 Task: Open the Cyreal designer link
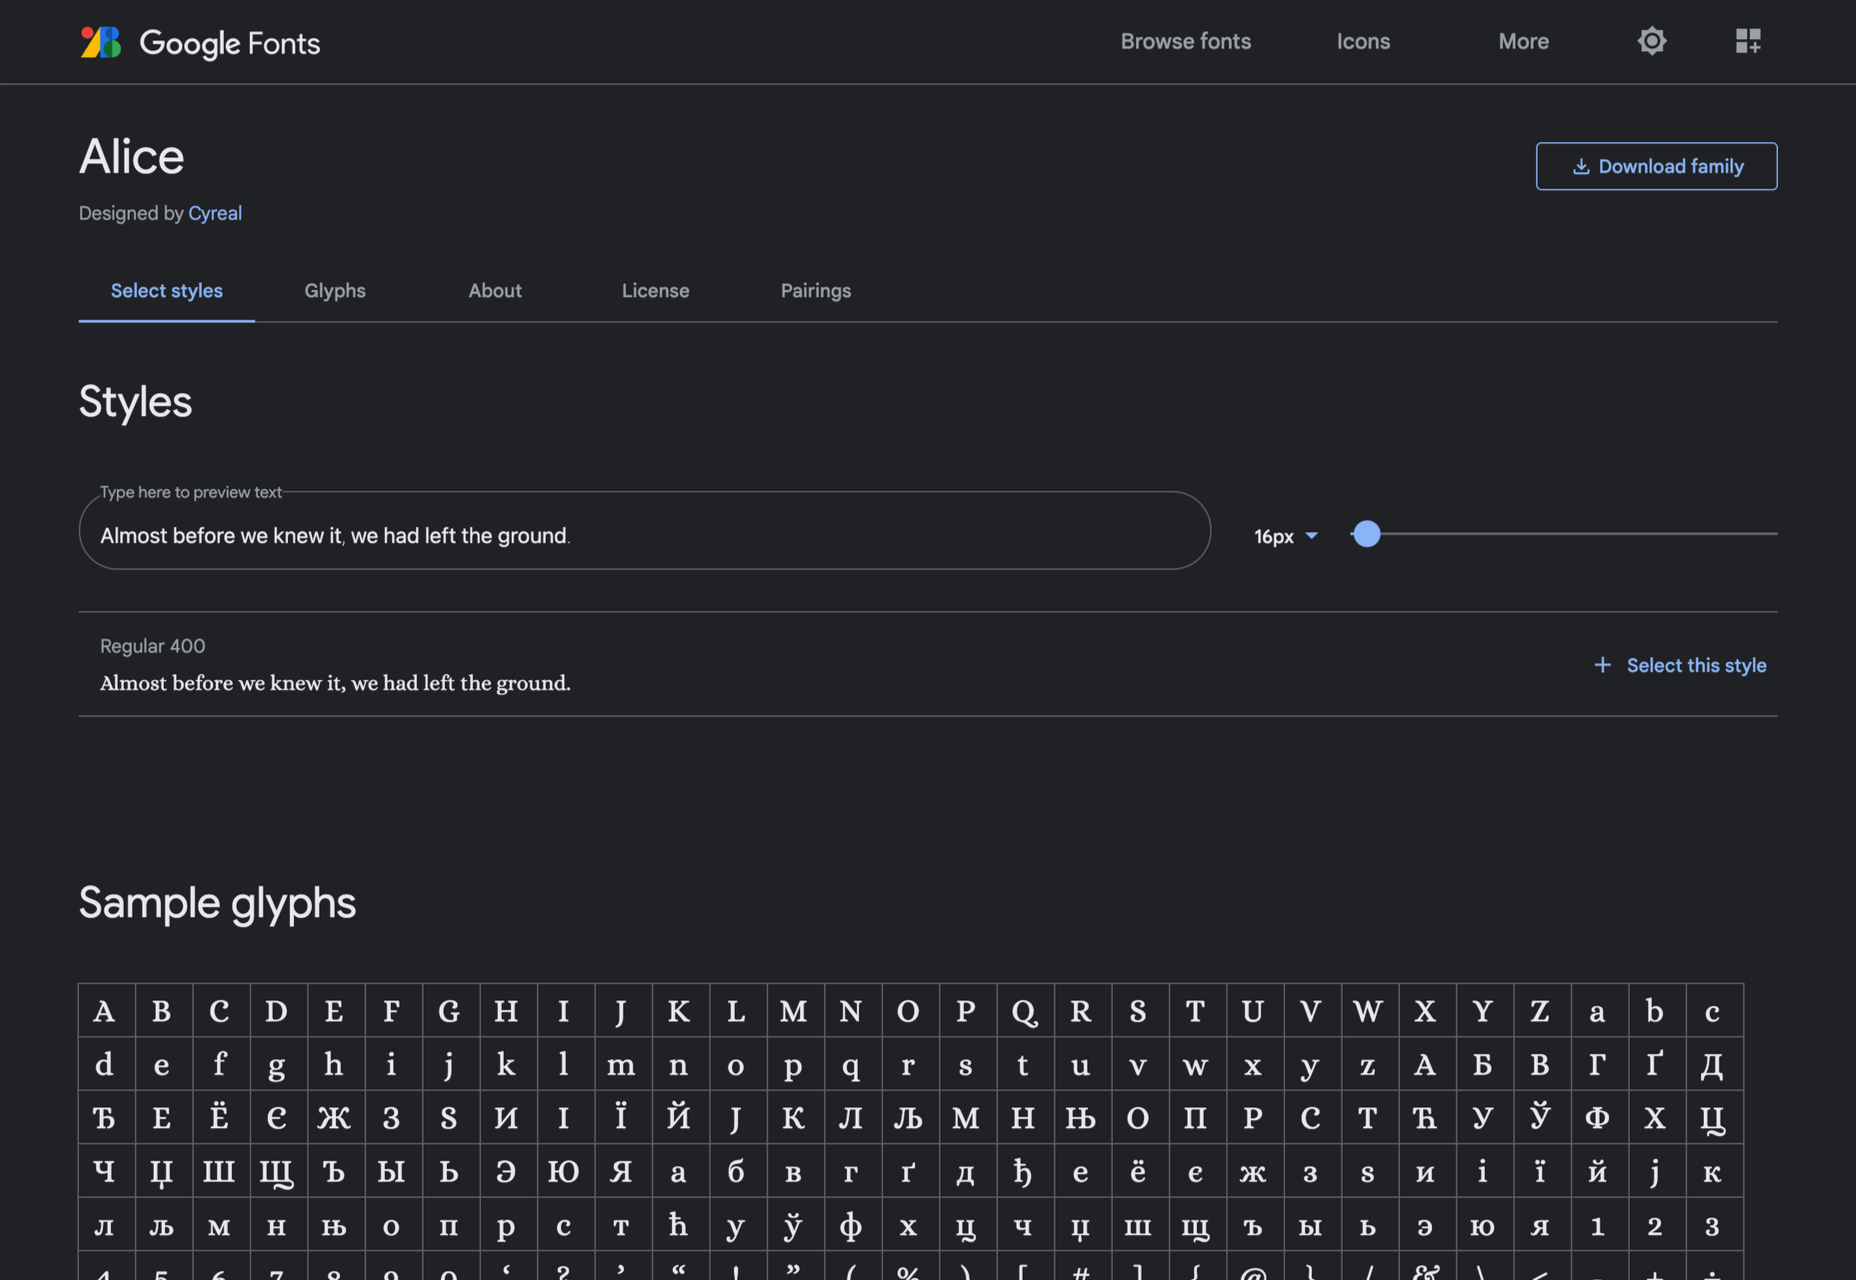pyautogui.click(x=215, y=213)
